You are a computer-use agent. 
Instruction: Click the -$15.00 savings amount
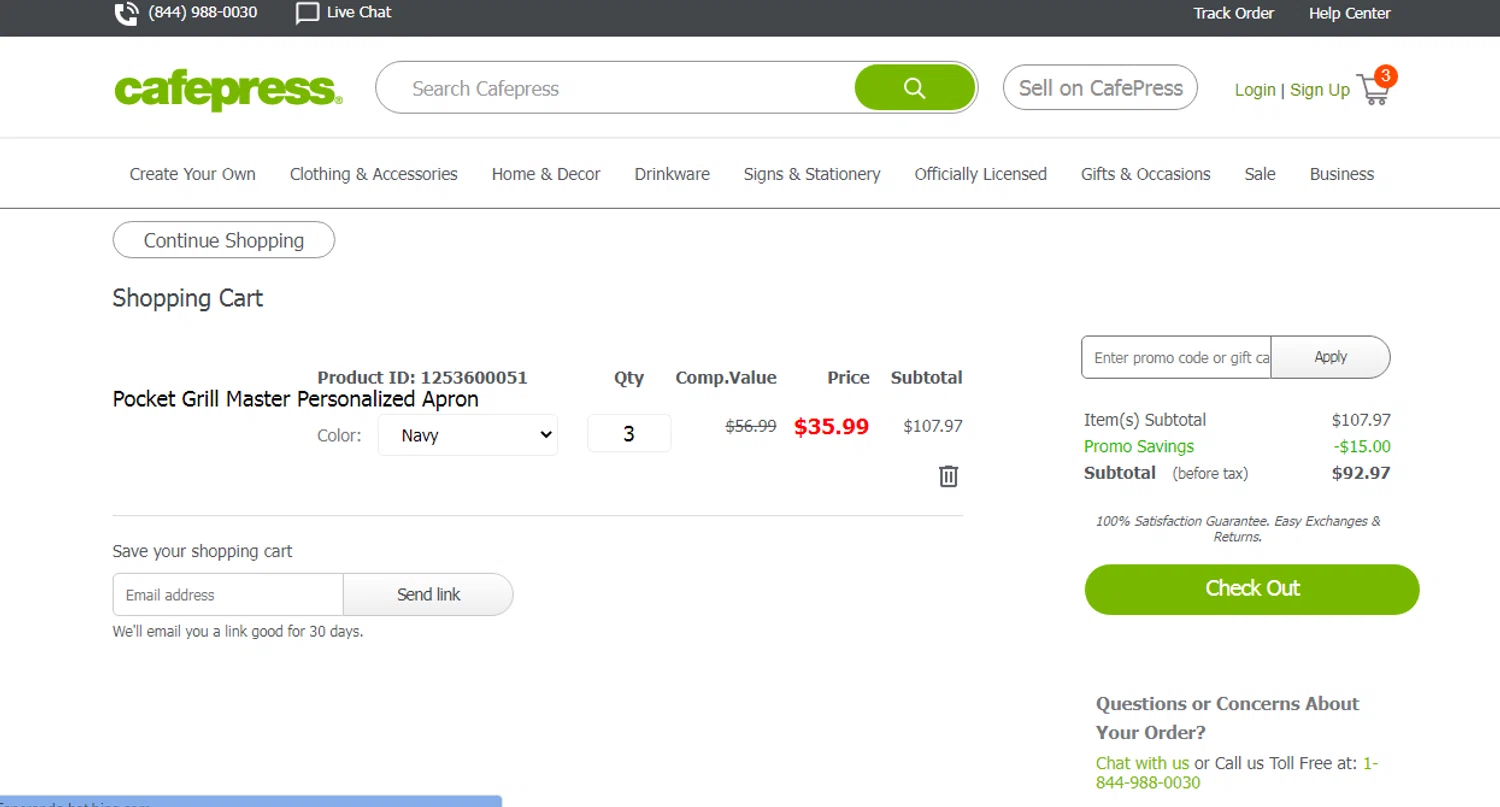point(1362,446)
